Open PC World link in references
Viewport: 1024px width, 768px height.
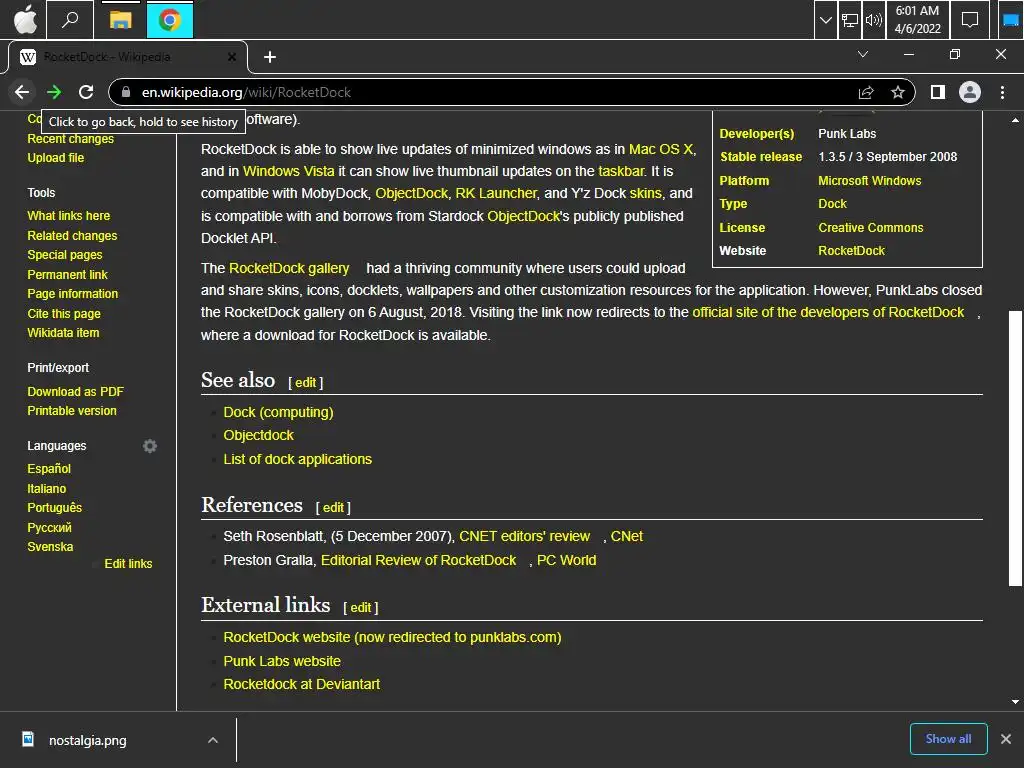pos(566,560)
